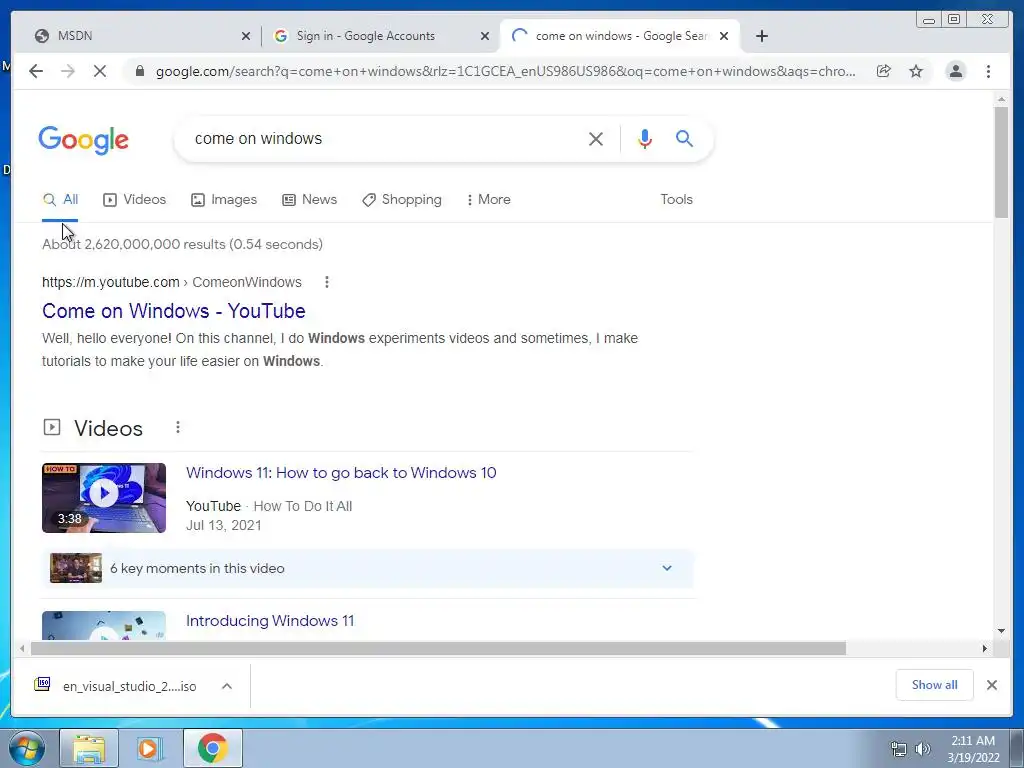1024x768 pixels.
Task: Clear the search box text
Action: pos(596,138)
